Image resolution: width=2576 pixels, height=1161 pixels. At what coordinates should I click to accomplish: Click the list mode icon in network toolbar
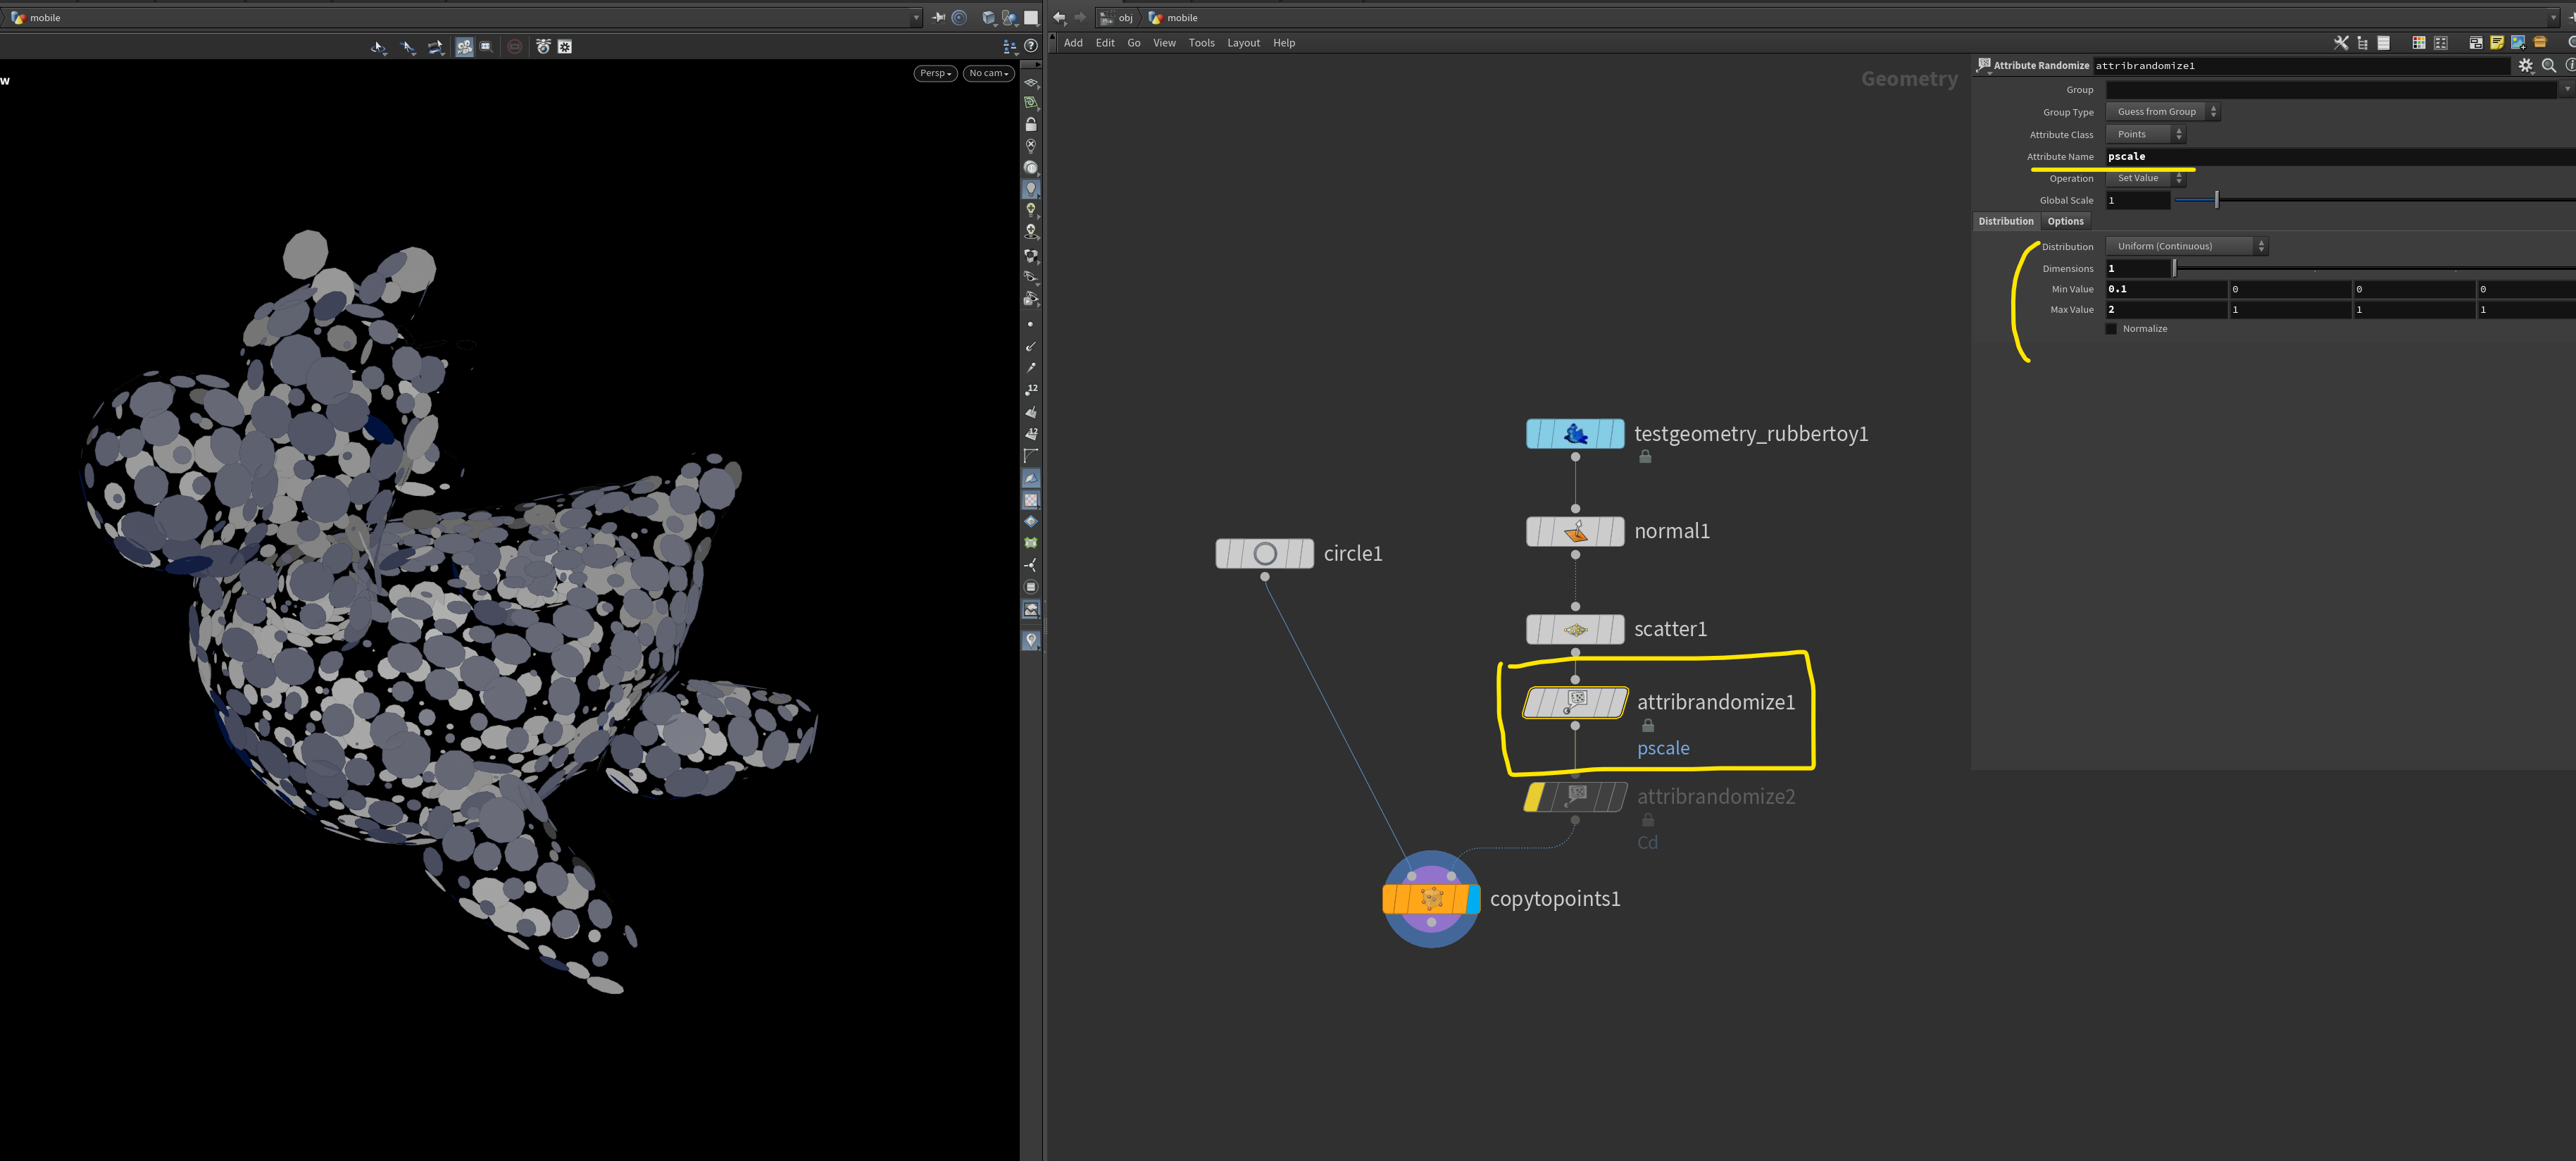click(x=2384, y=43)
